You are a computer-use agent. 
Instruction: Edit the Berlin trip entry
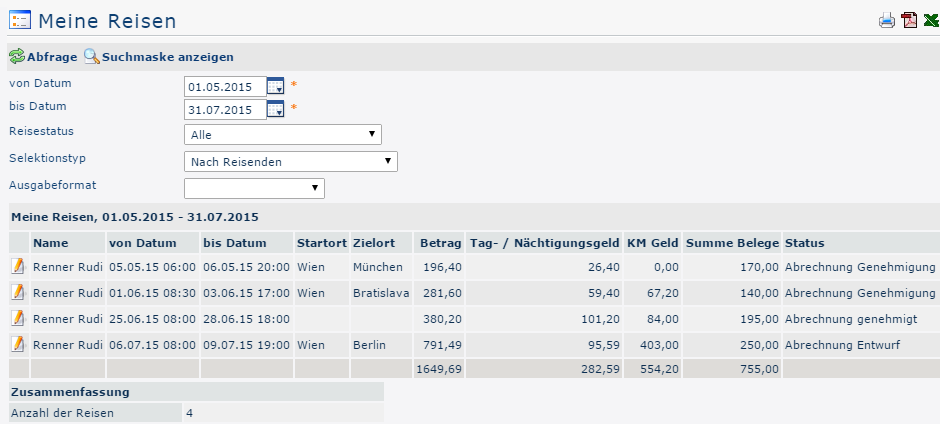click(x=18, y=344)
